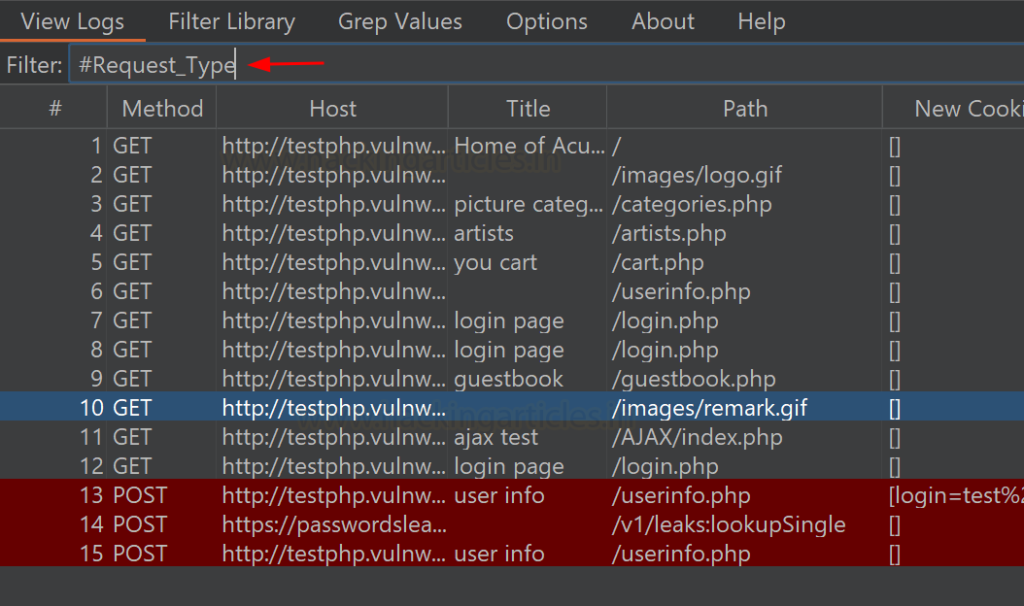This screenshot has height=606, width=1024.
Task: Sort logs by the Host column
Action: click(x=332, y=108)
